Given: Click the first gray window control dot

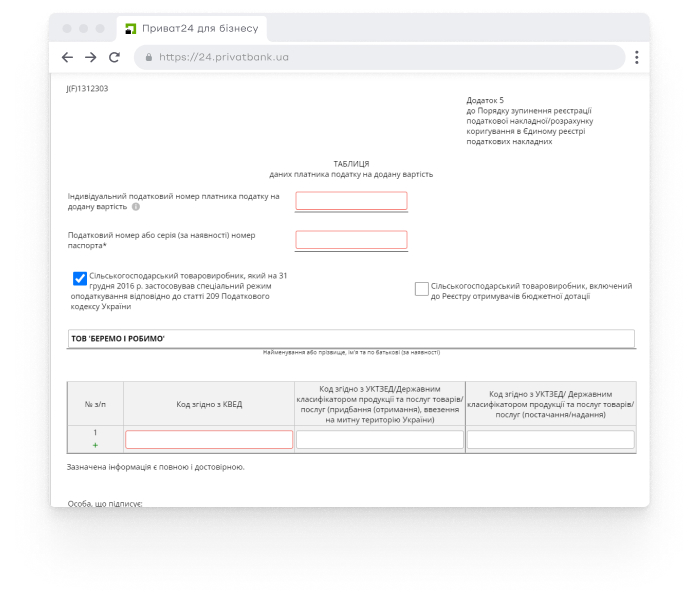Looking at the screenshot, I should click(x=67, y=29).
